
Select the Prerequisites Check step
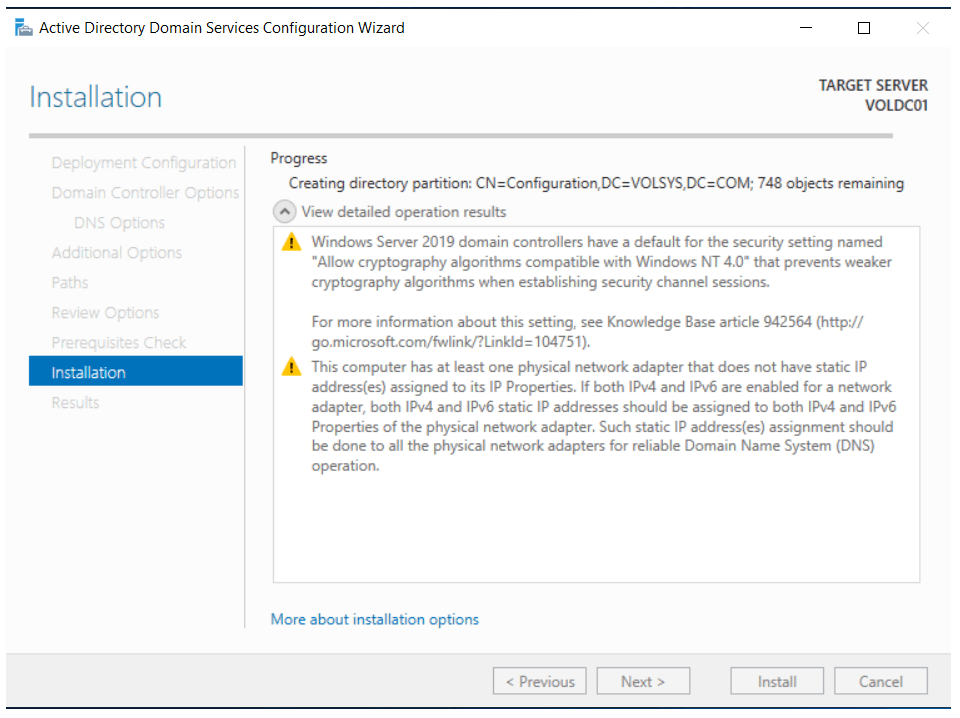(x=119, y=343)
